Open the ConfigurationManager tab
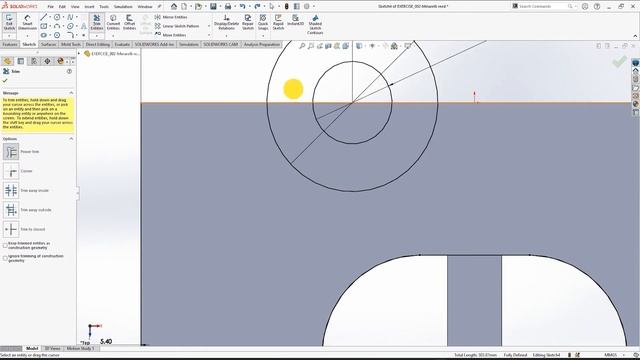The height and width of the screenshot is (360, 640). click(x=34, y=61)
